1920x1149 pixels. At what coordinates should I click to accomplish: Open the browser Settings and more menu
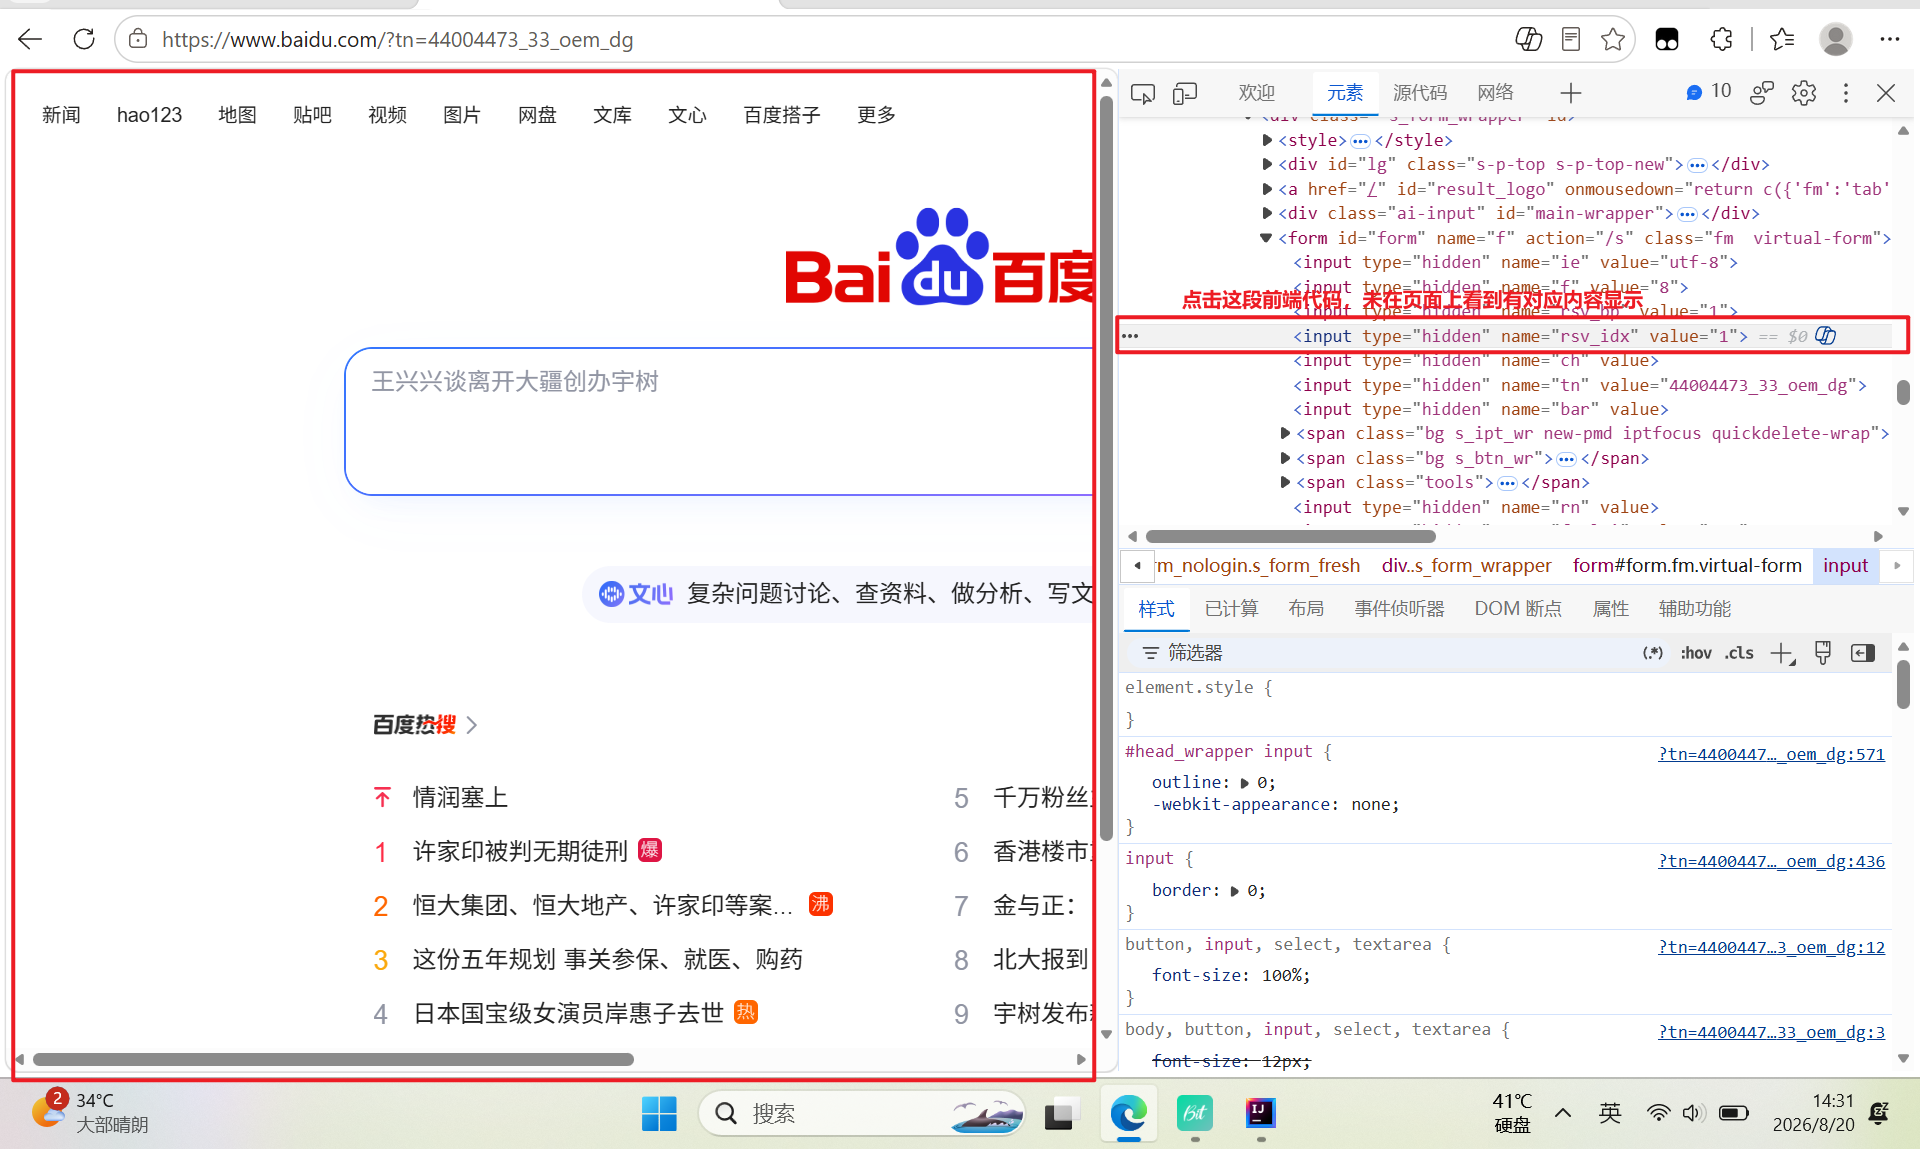pos(1889,39)
